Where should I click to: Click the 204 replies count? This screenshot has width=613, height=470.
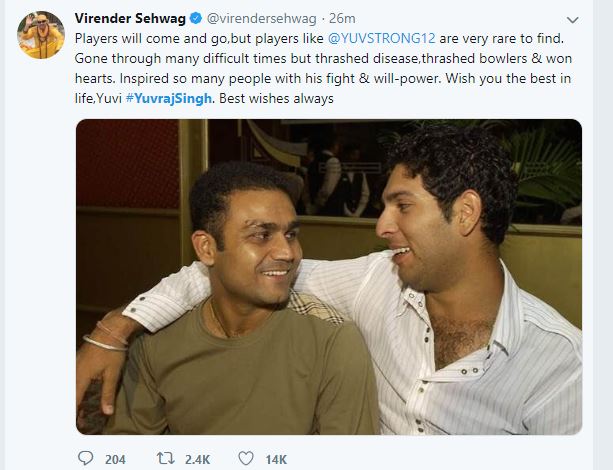click(x=115, y=459)
